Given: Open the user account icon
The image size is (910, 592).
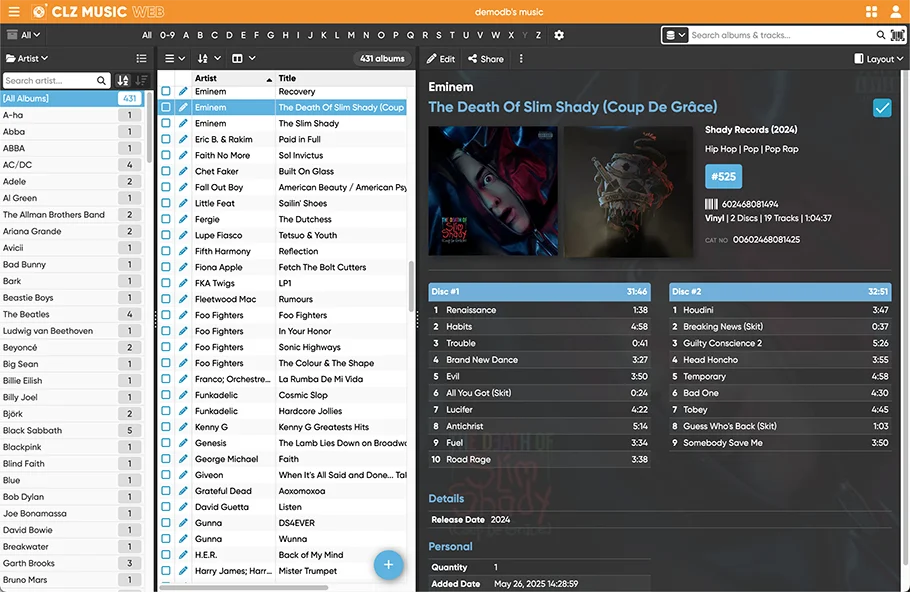Looking at the screenshot, I should [x=896, y=12].
